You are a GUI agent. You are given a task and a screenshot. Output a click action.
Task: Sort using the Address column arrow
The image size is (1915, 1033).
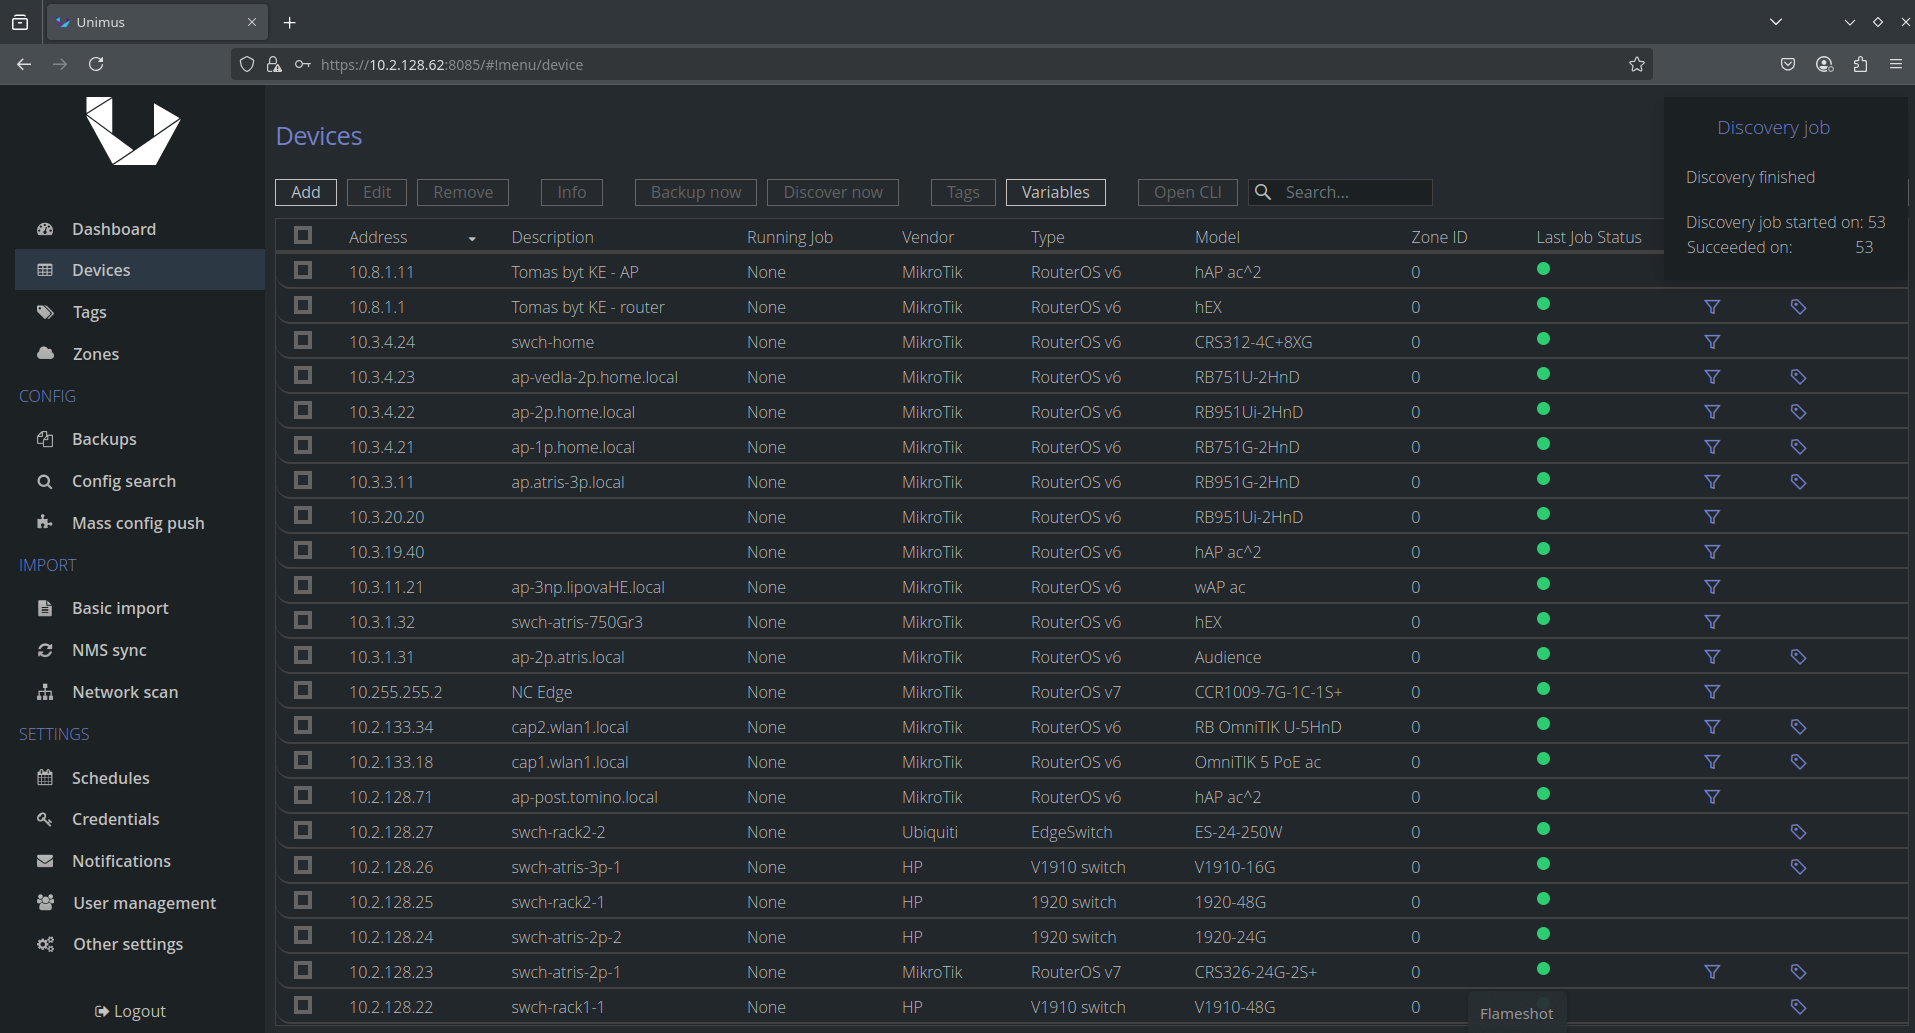pos(472,238)
